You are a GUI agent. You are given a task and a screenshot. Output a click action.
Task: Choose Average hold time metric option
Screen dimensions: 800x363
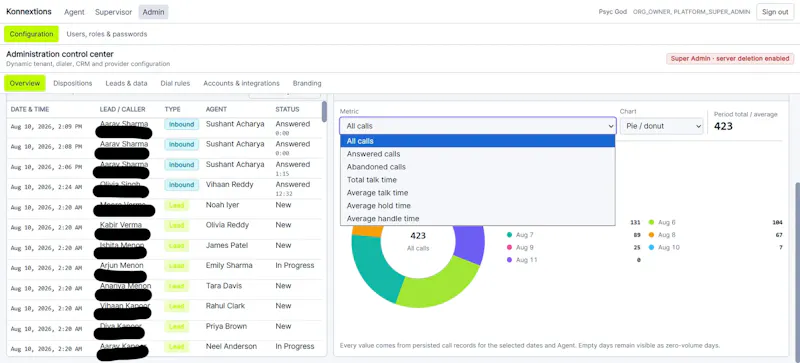click(478, 206)
